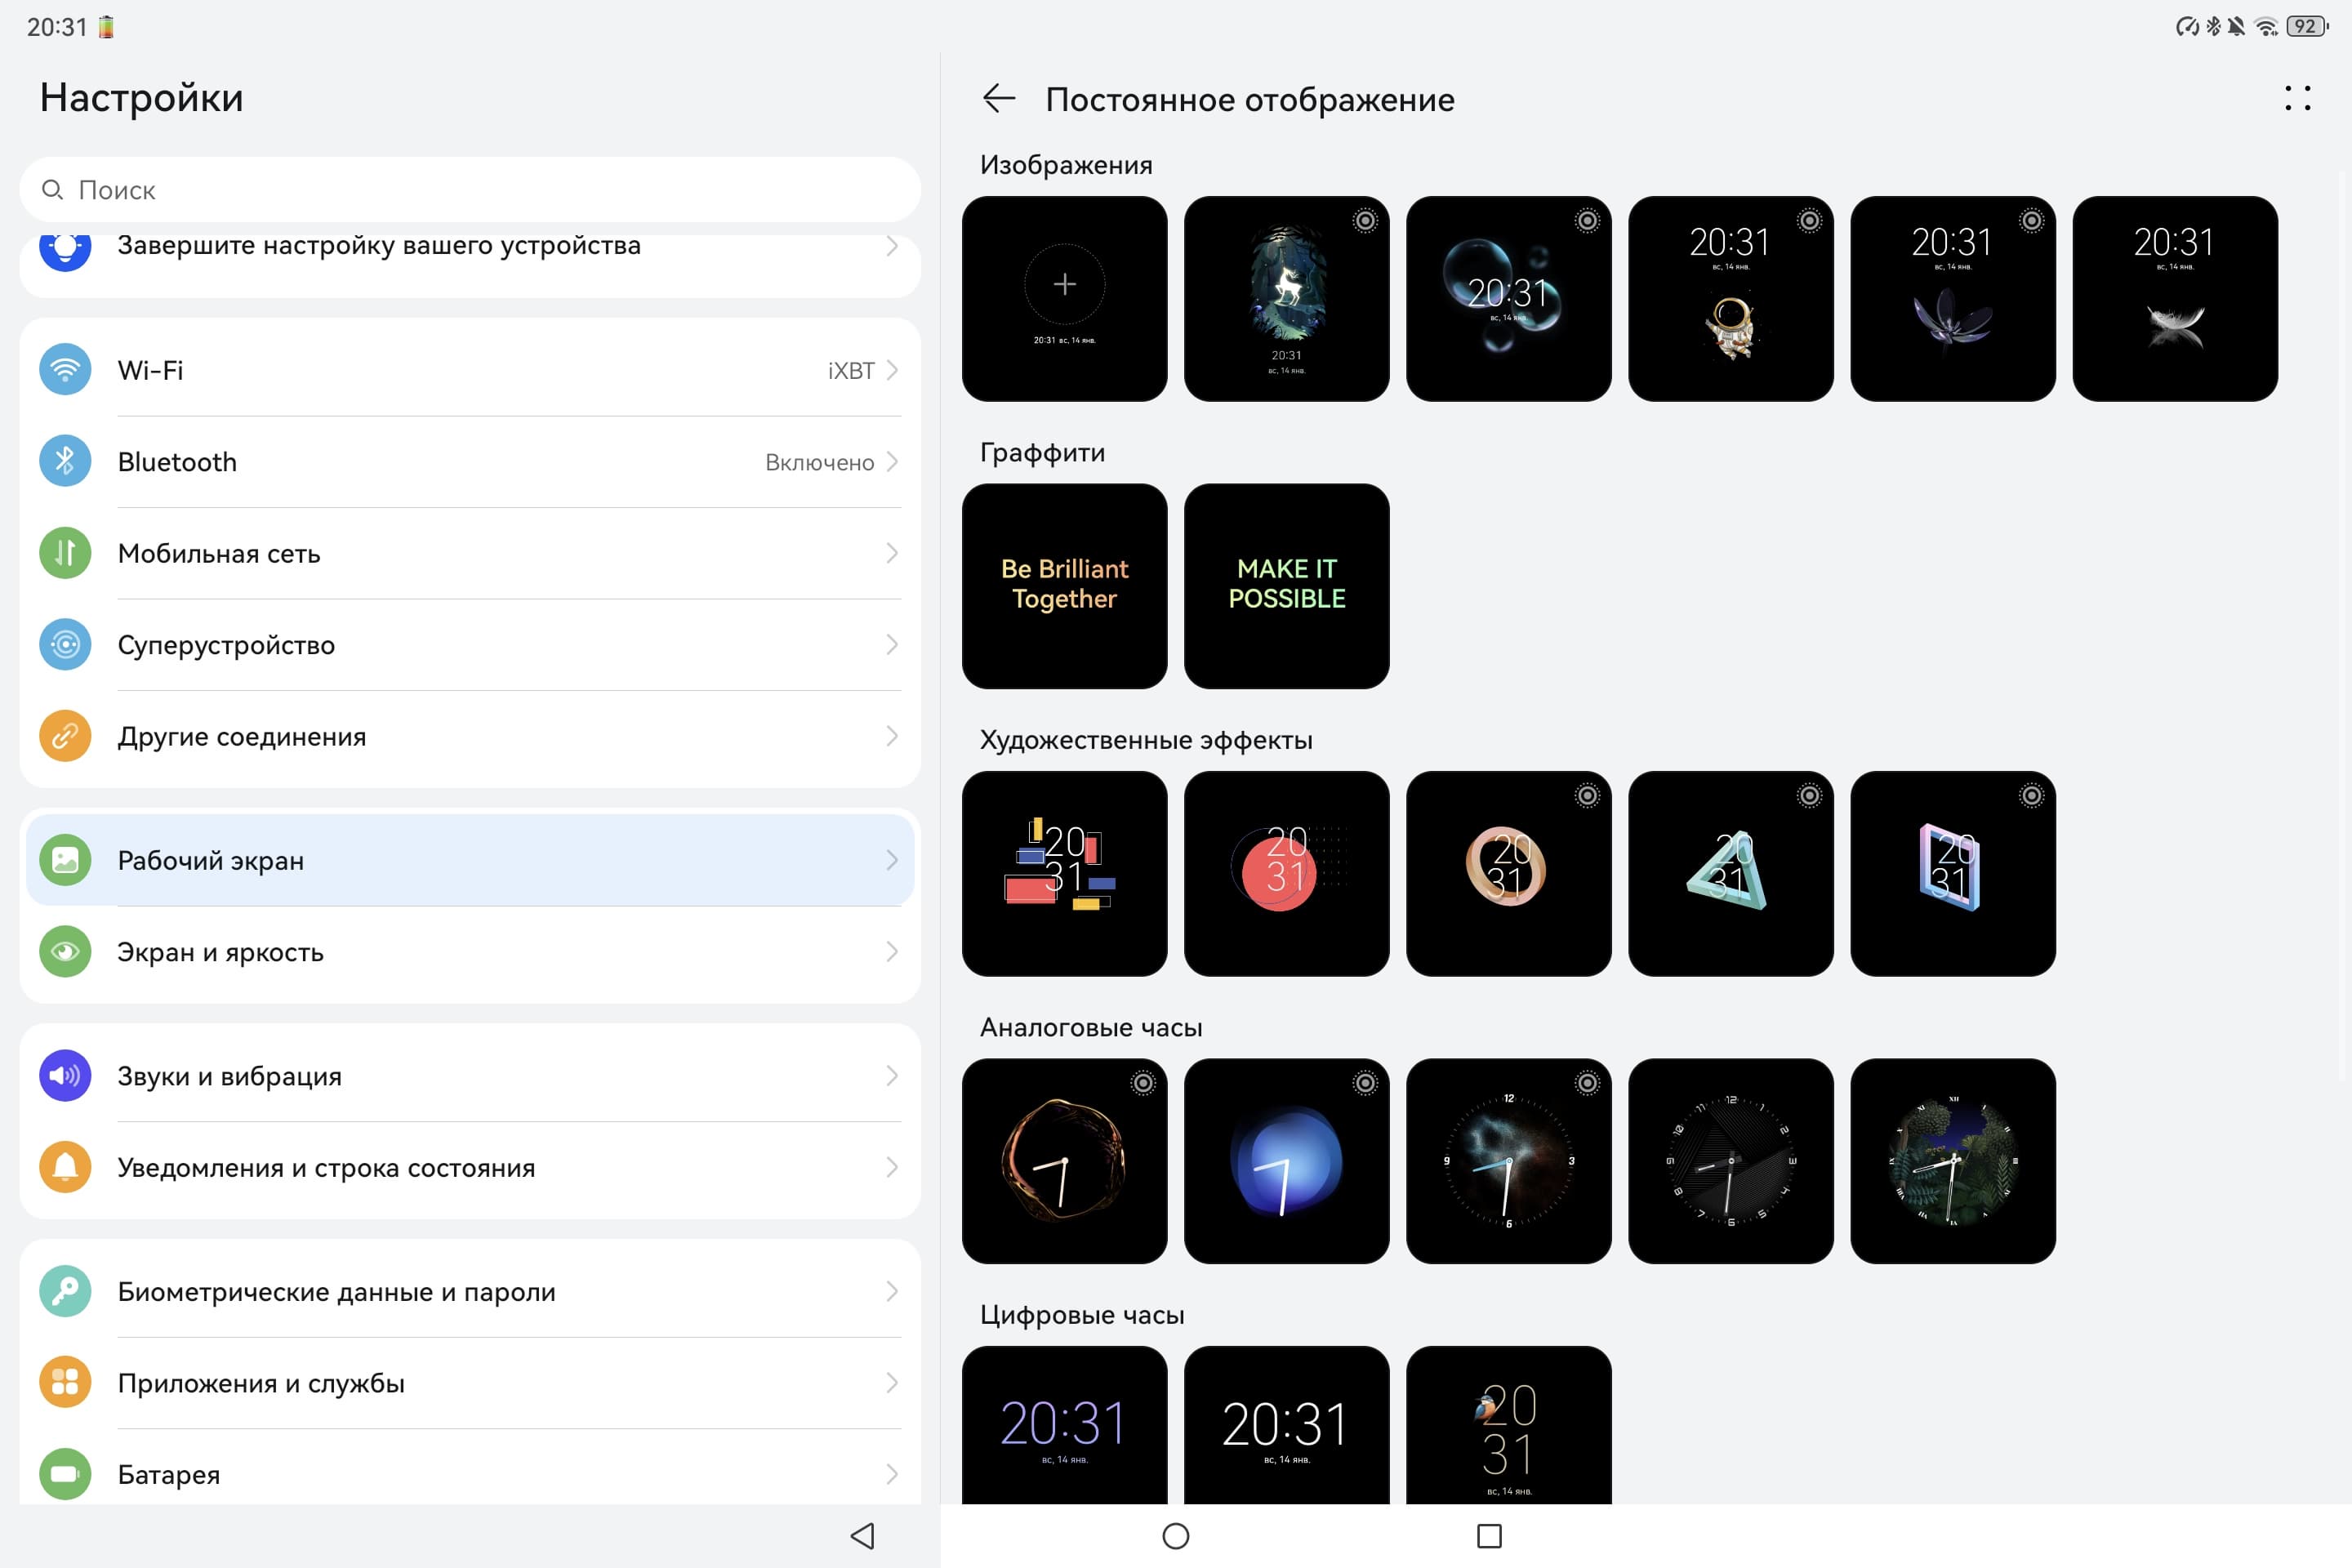This screenshot has height=1568, width=2352.
Task: Expand Экран и яркость settings chevron
Action: pos(891,952)
